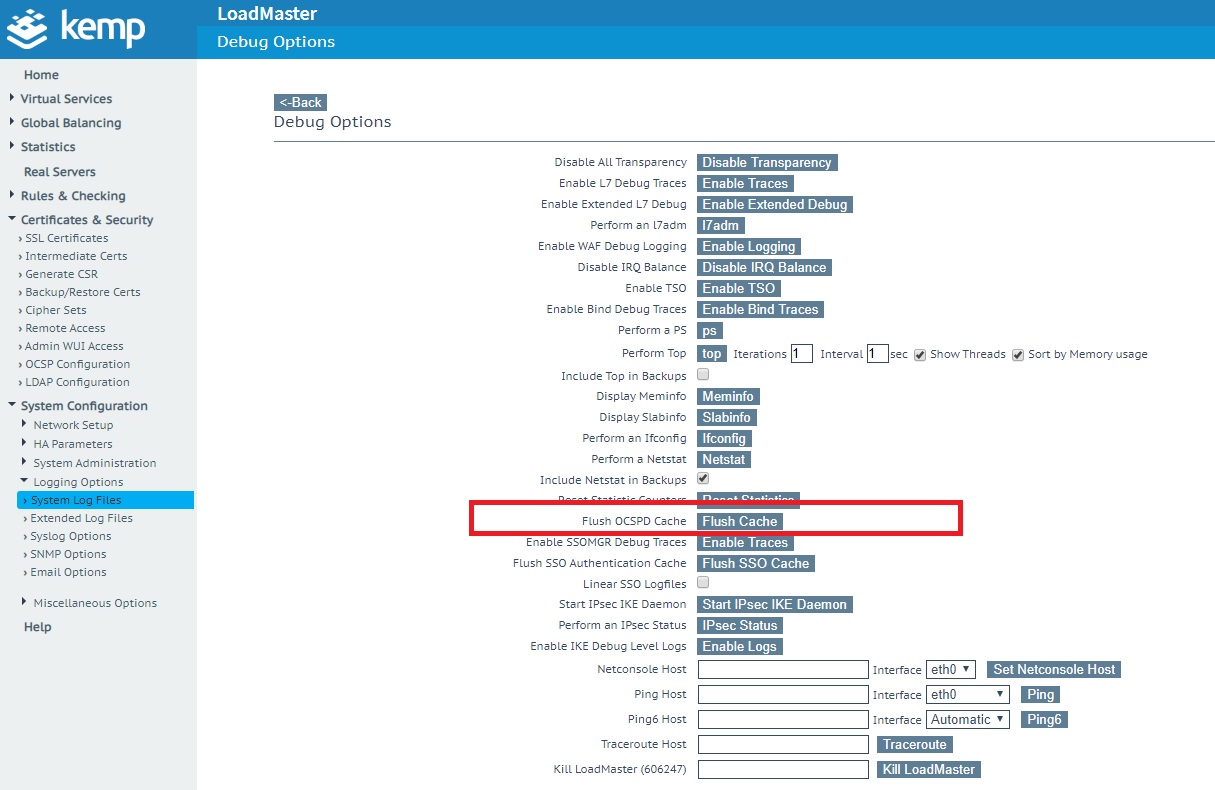Toggle Sort by Memory usage checkbox
1215x790 pixels.
click(1018, 354)
